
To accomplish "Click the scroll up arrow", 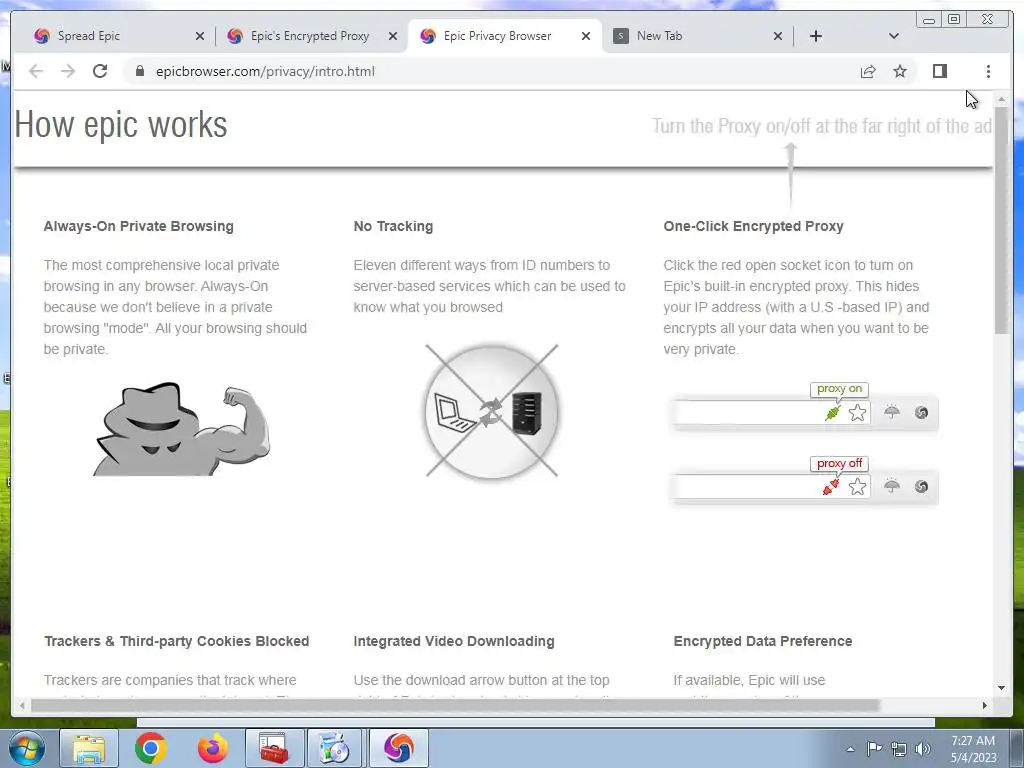I will click(1002, 99).
